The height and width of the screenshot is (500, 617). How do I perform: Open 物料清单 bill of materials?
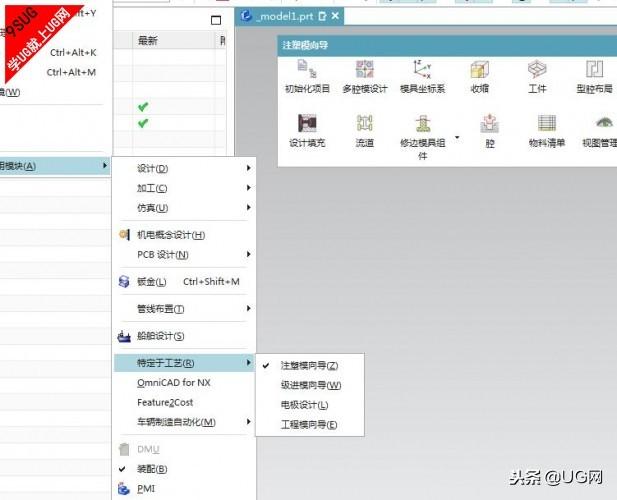tap(547, 131)
